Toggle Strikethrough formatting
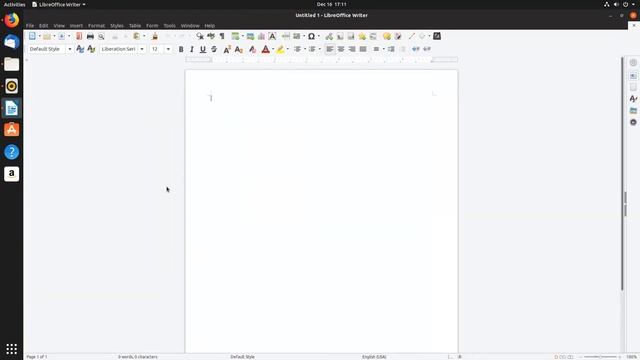 [x=214, y=49]
